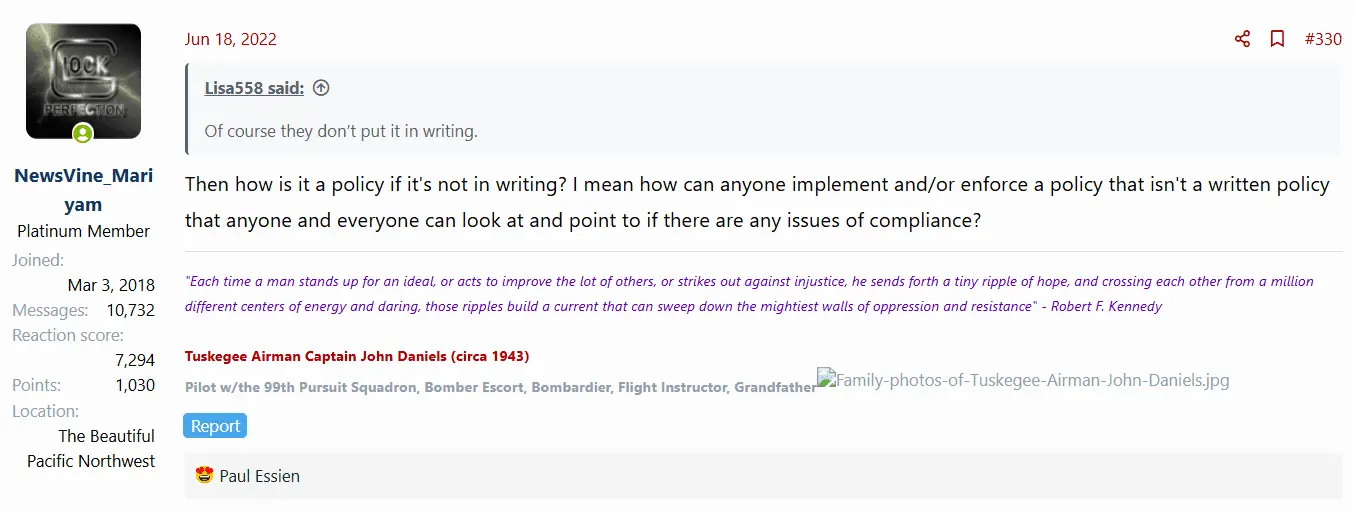Viewport: 1357px width, 519px height.
Task: Click the Platinum Member user title
Action: click(83, 231)
